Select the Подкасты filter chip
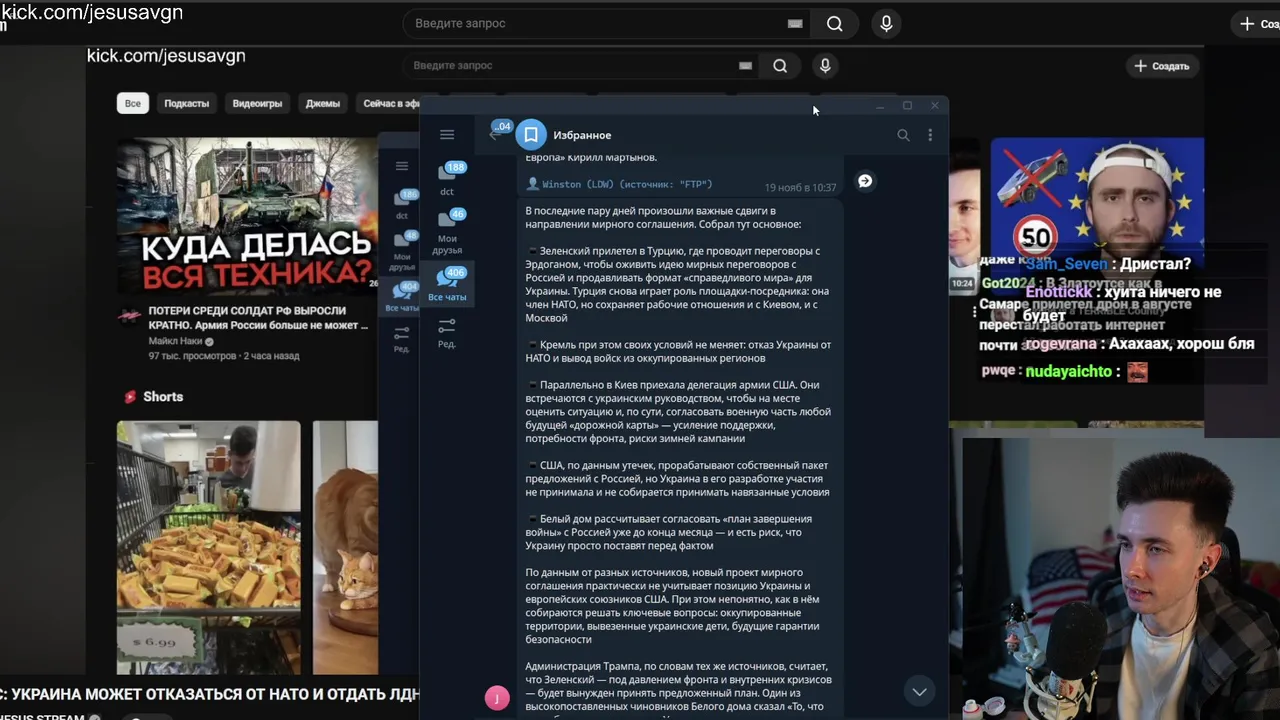1280x720 pixels. (x=187, y=103)
